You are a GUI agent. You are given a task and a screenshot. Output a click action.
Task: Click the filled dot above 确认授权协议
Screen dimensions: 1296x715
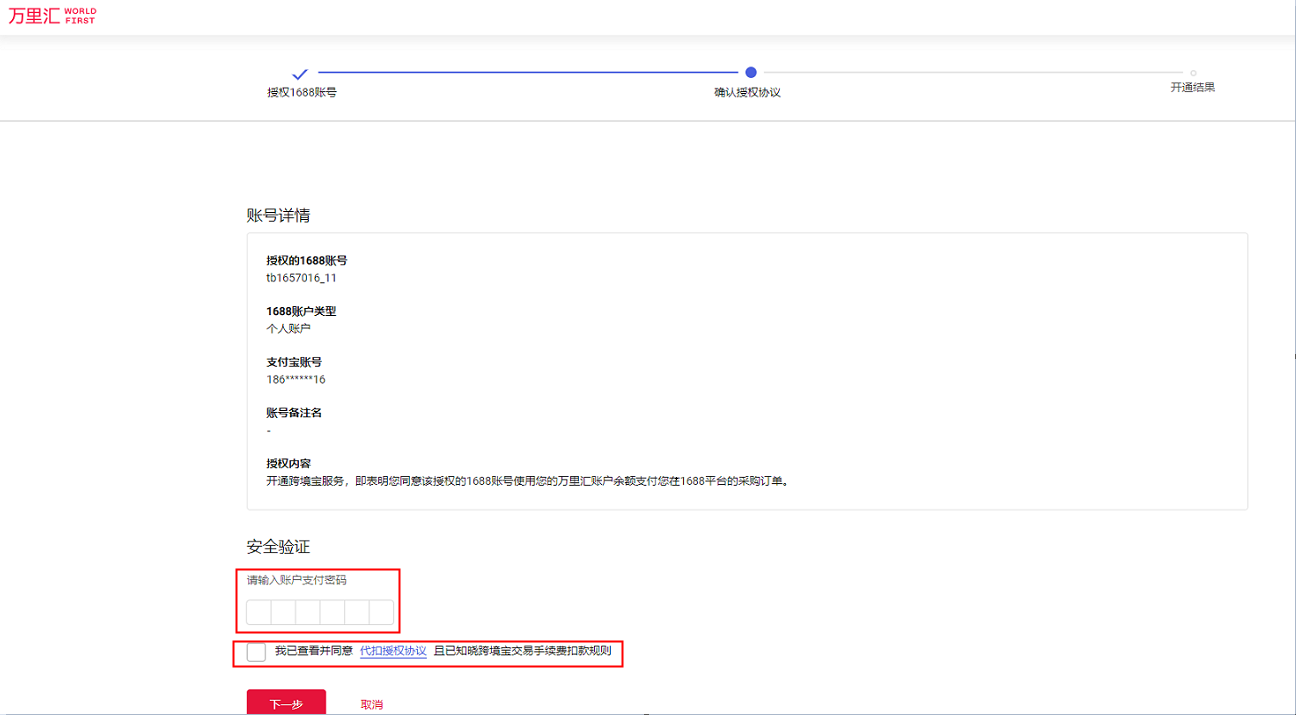pyautogui.click(x=752, y=73)
